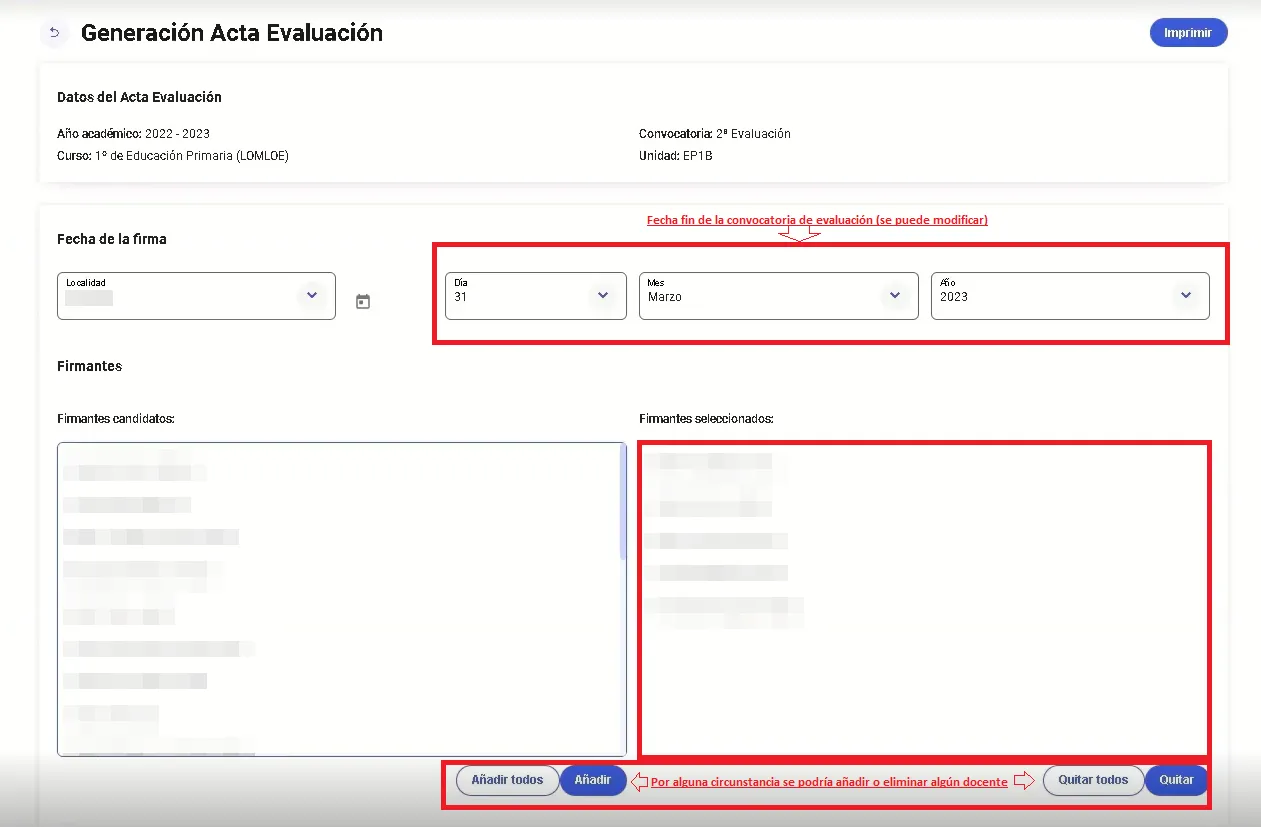
Task: Open the calendar date picker icon
Action: coord(363,301)
